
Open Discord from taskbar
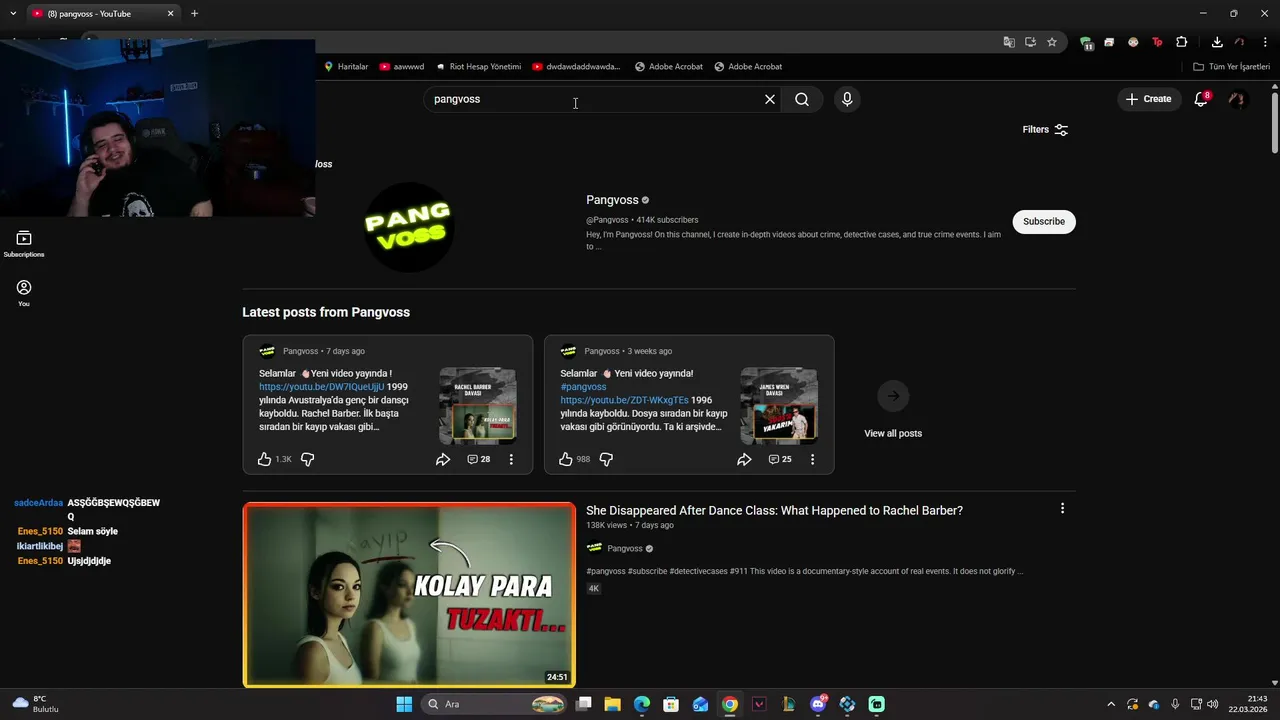(x=818, y=704)
